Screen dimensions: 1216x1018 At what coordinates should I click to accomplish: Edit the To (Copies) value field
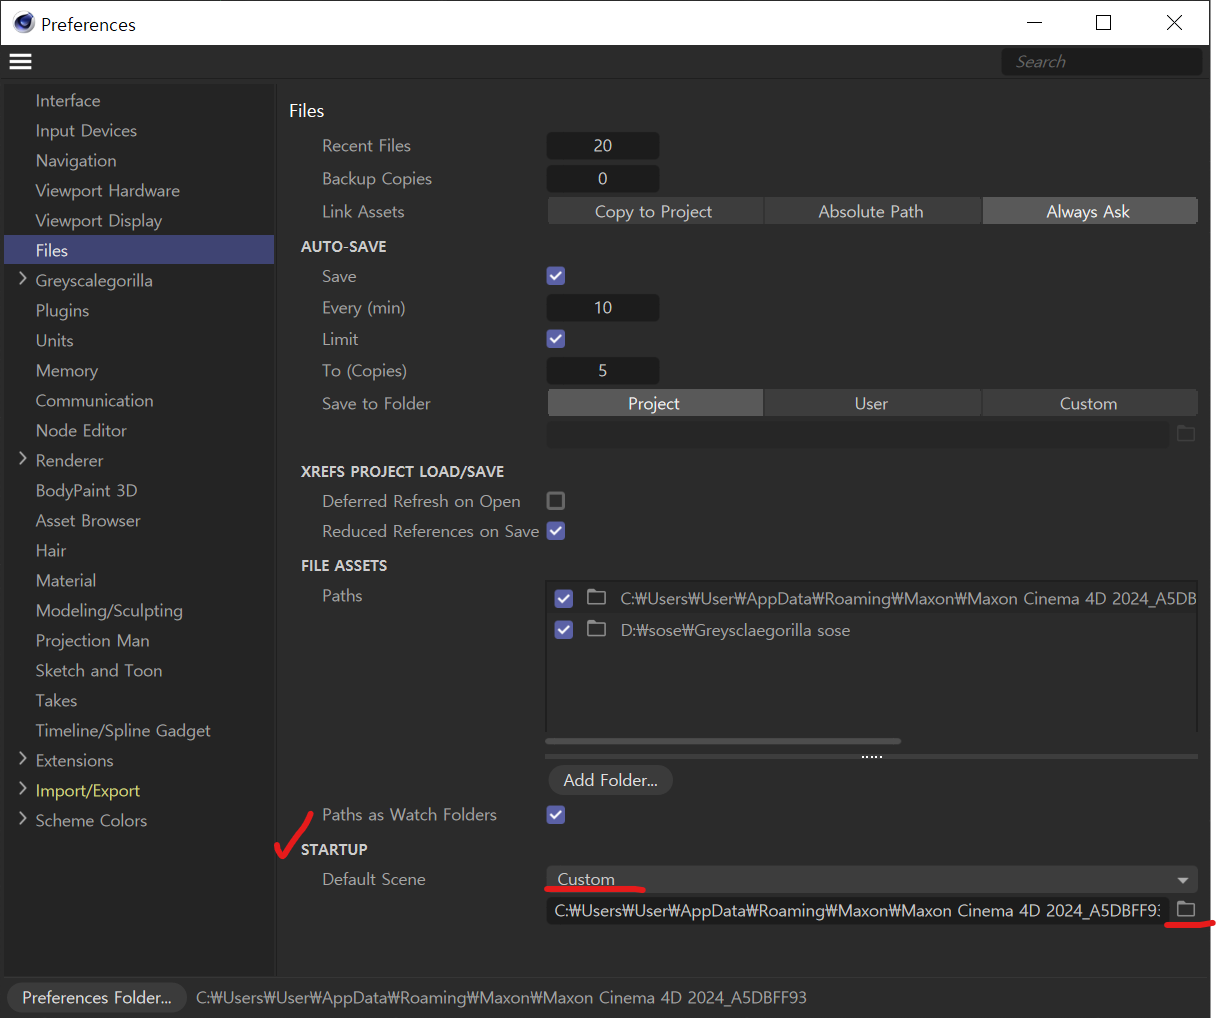pos(603,370)
